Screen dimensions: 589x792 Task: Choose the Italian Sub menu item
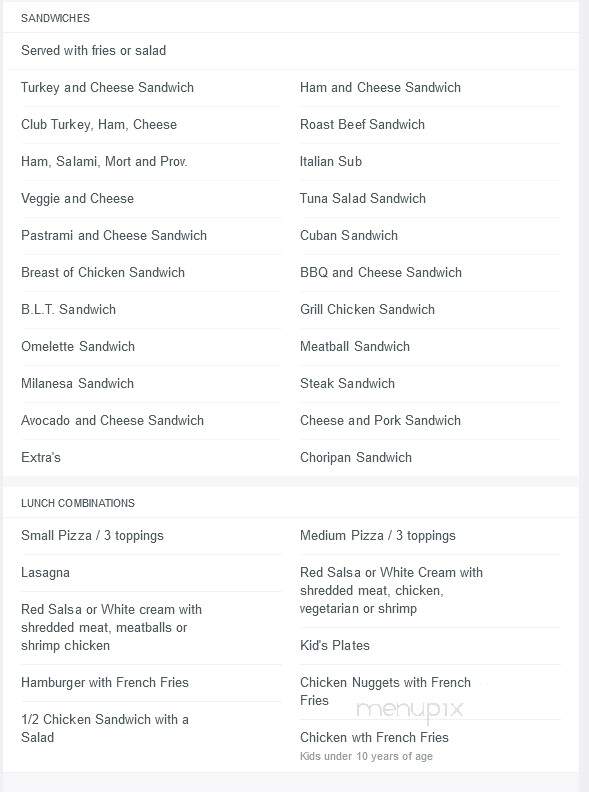[x=331, y=162]
